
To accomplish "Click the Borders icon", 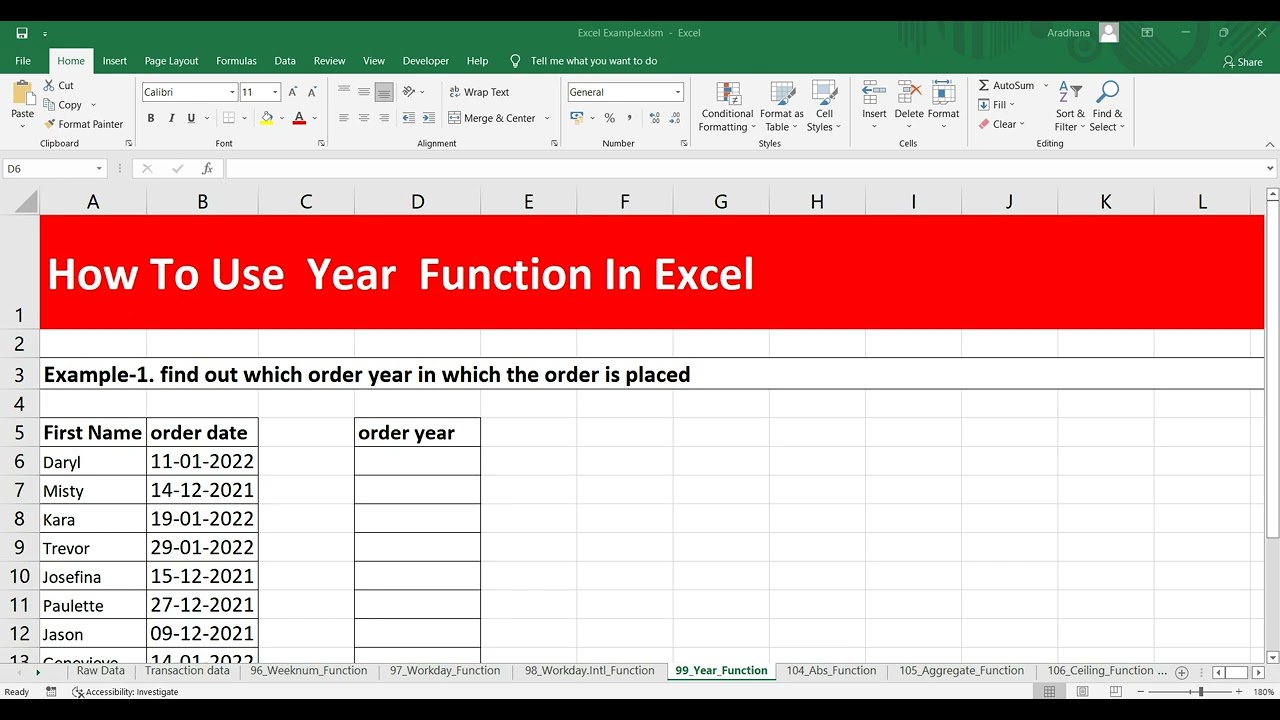I will point(229,118).
